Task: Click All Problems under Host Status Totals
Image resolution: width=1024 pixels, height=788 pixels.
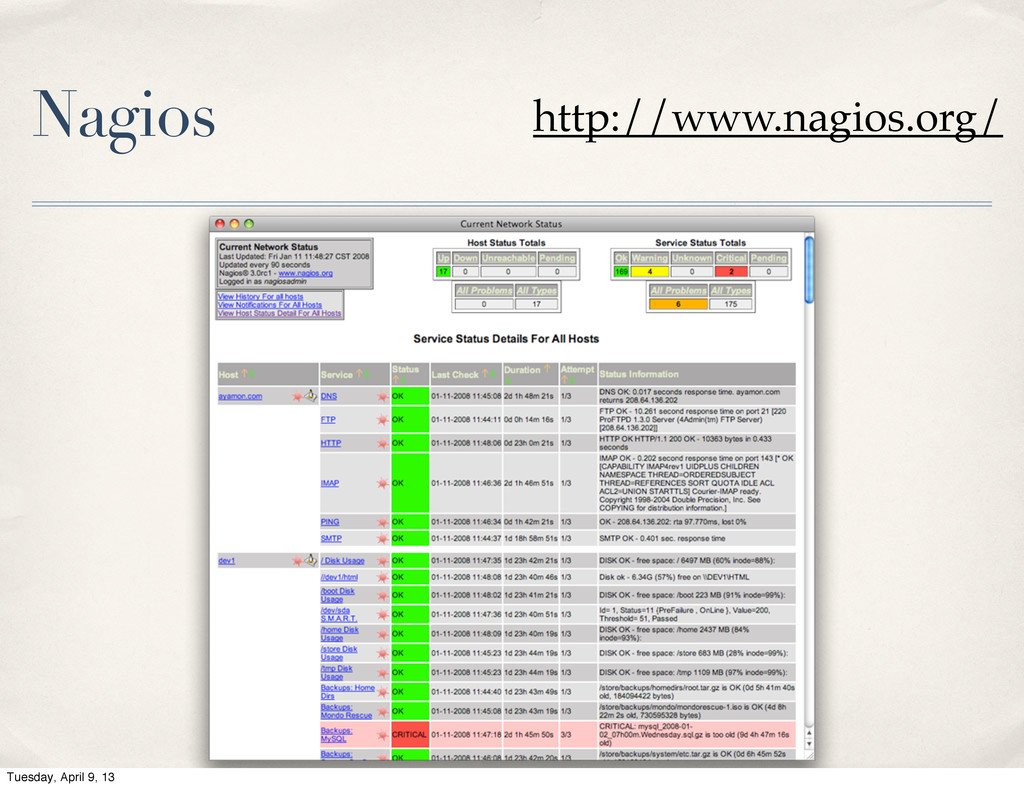Action: tap(484, 291)
